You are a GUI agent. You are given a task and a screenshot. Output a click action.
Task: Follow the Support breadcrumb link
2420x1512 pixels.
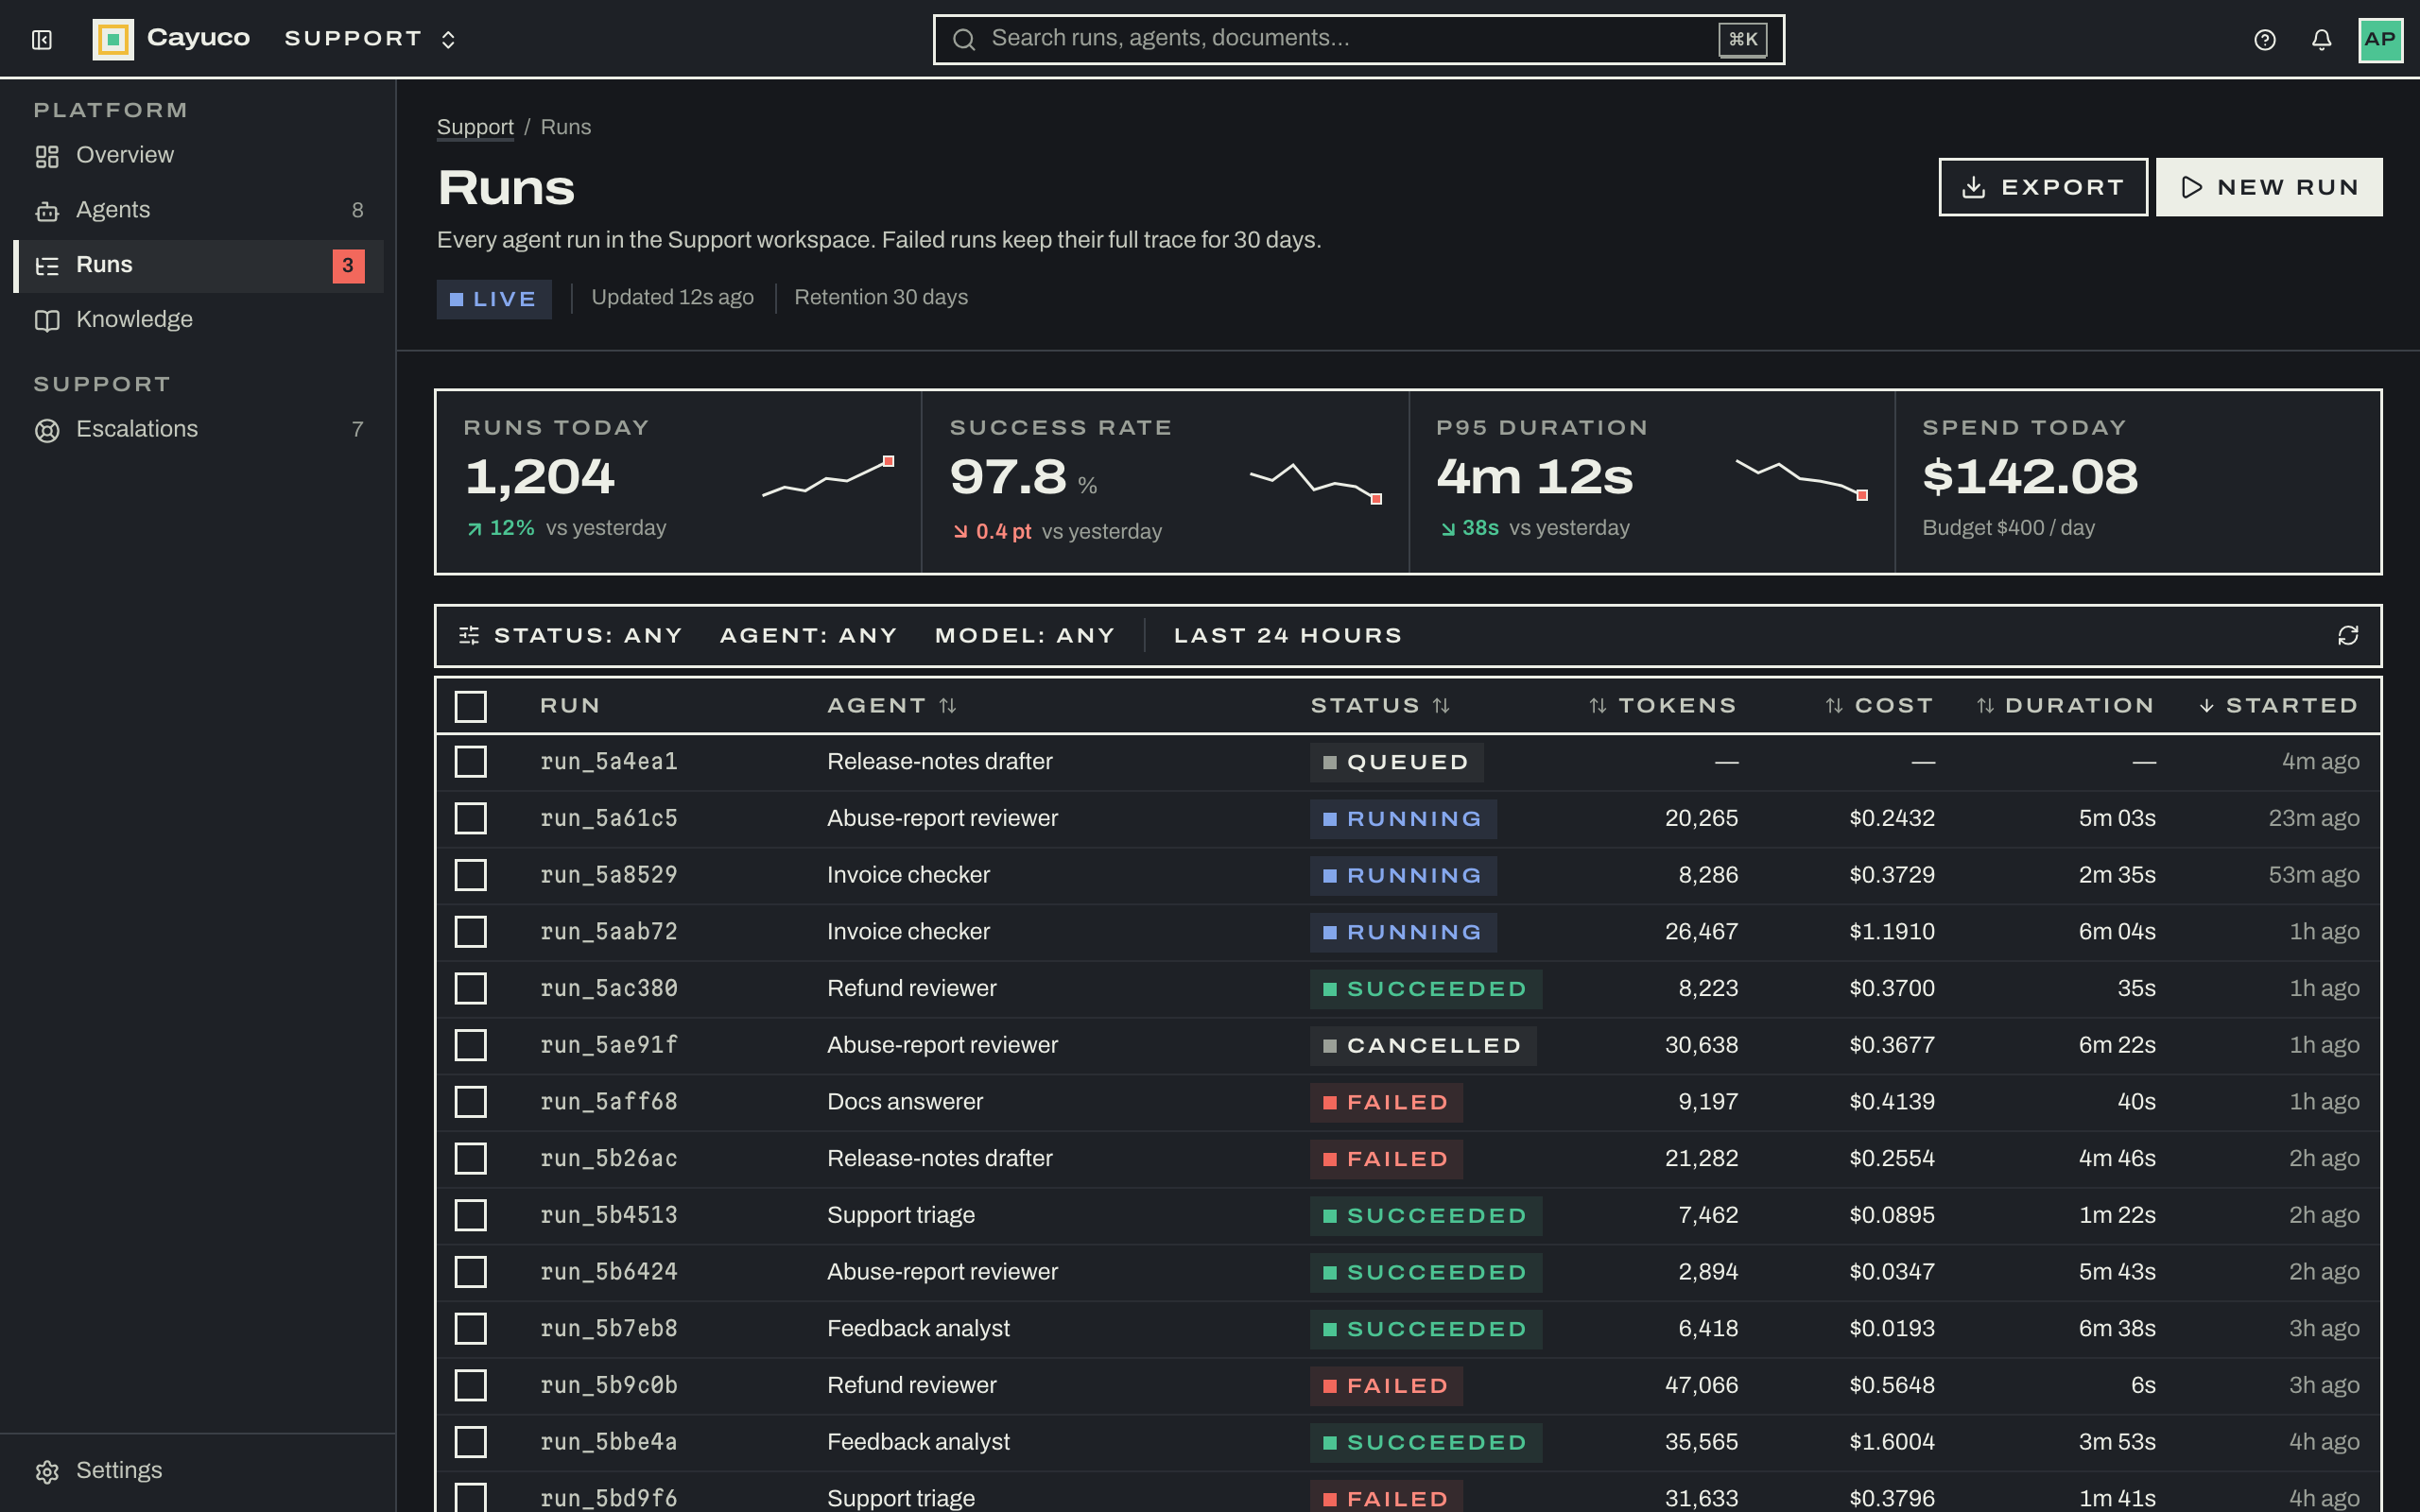475,128
